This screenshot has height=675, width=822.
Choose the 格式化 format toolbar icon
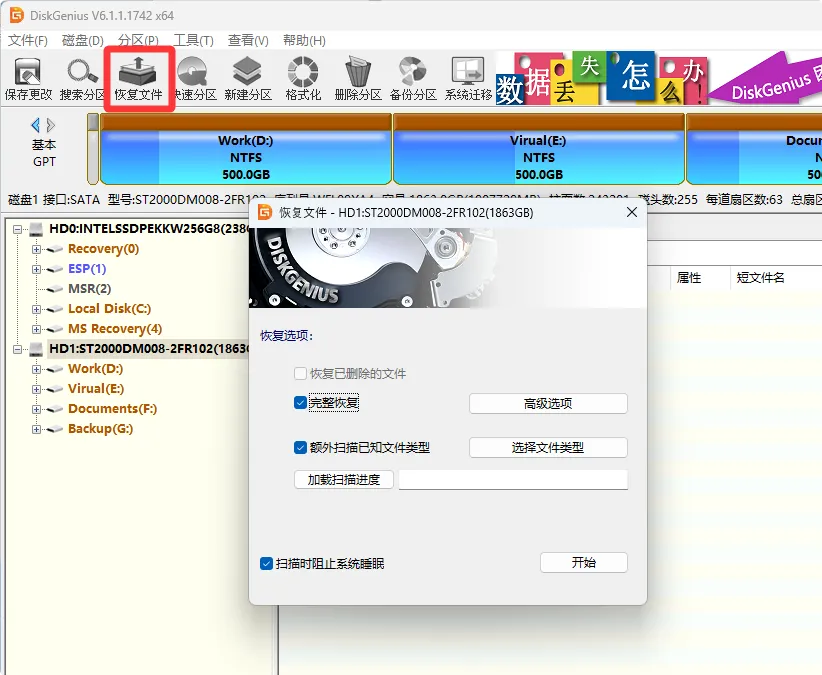tap(303, 79)
